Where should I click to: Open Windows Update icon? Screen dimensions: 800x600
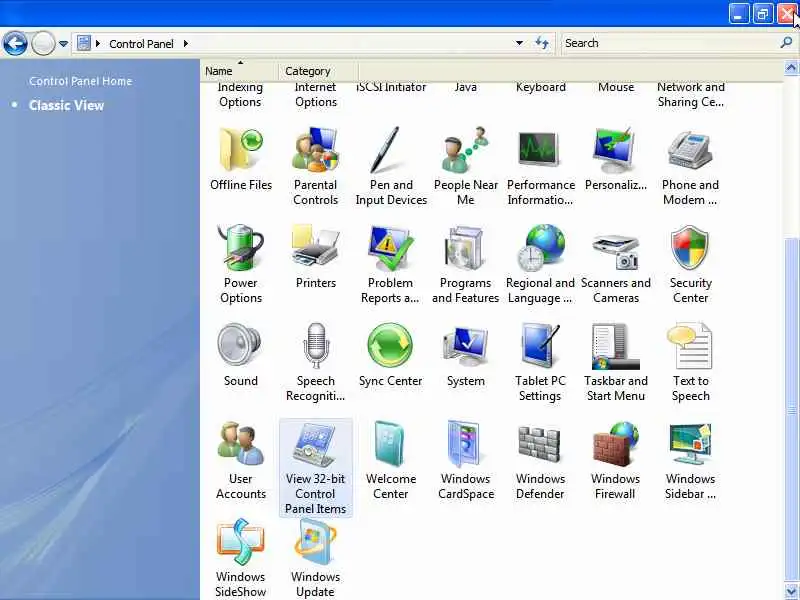click(x=315, y=542)
